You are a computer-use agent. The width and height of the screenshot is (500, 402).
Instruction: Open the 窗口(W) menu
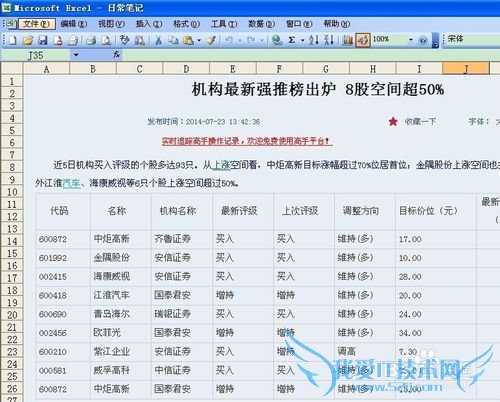coord(299,24)
